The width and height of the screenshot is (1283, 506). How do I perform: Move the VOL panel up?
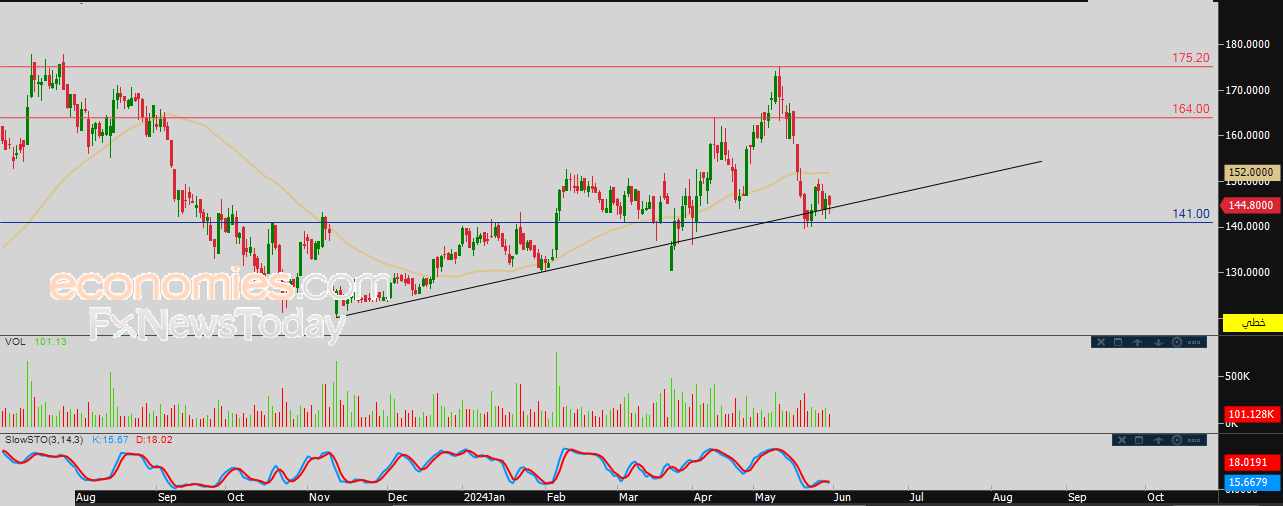(1138, 342)
